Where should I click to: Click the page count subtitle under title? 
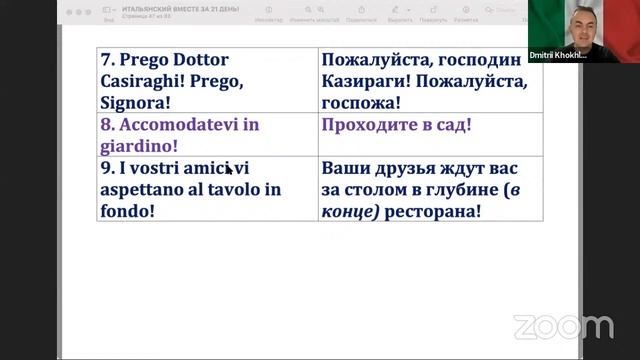tap(146, 16)
